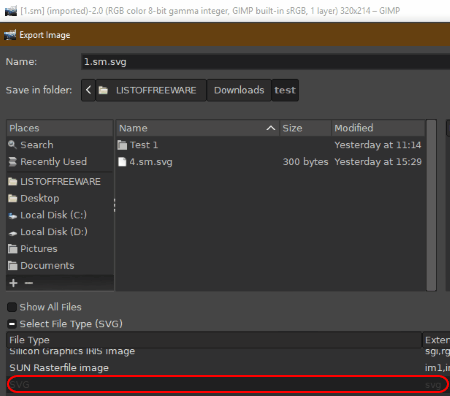Viewport: 450px width, 396px height.
Task: Enable the Show All Files checkbox
Action: point(12,307)
